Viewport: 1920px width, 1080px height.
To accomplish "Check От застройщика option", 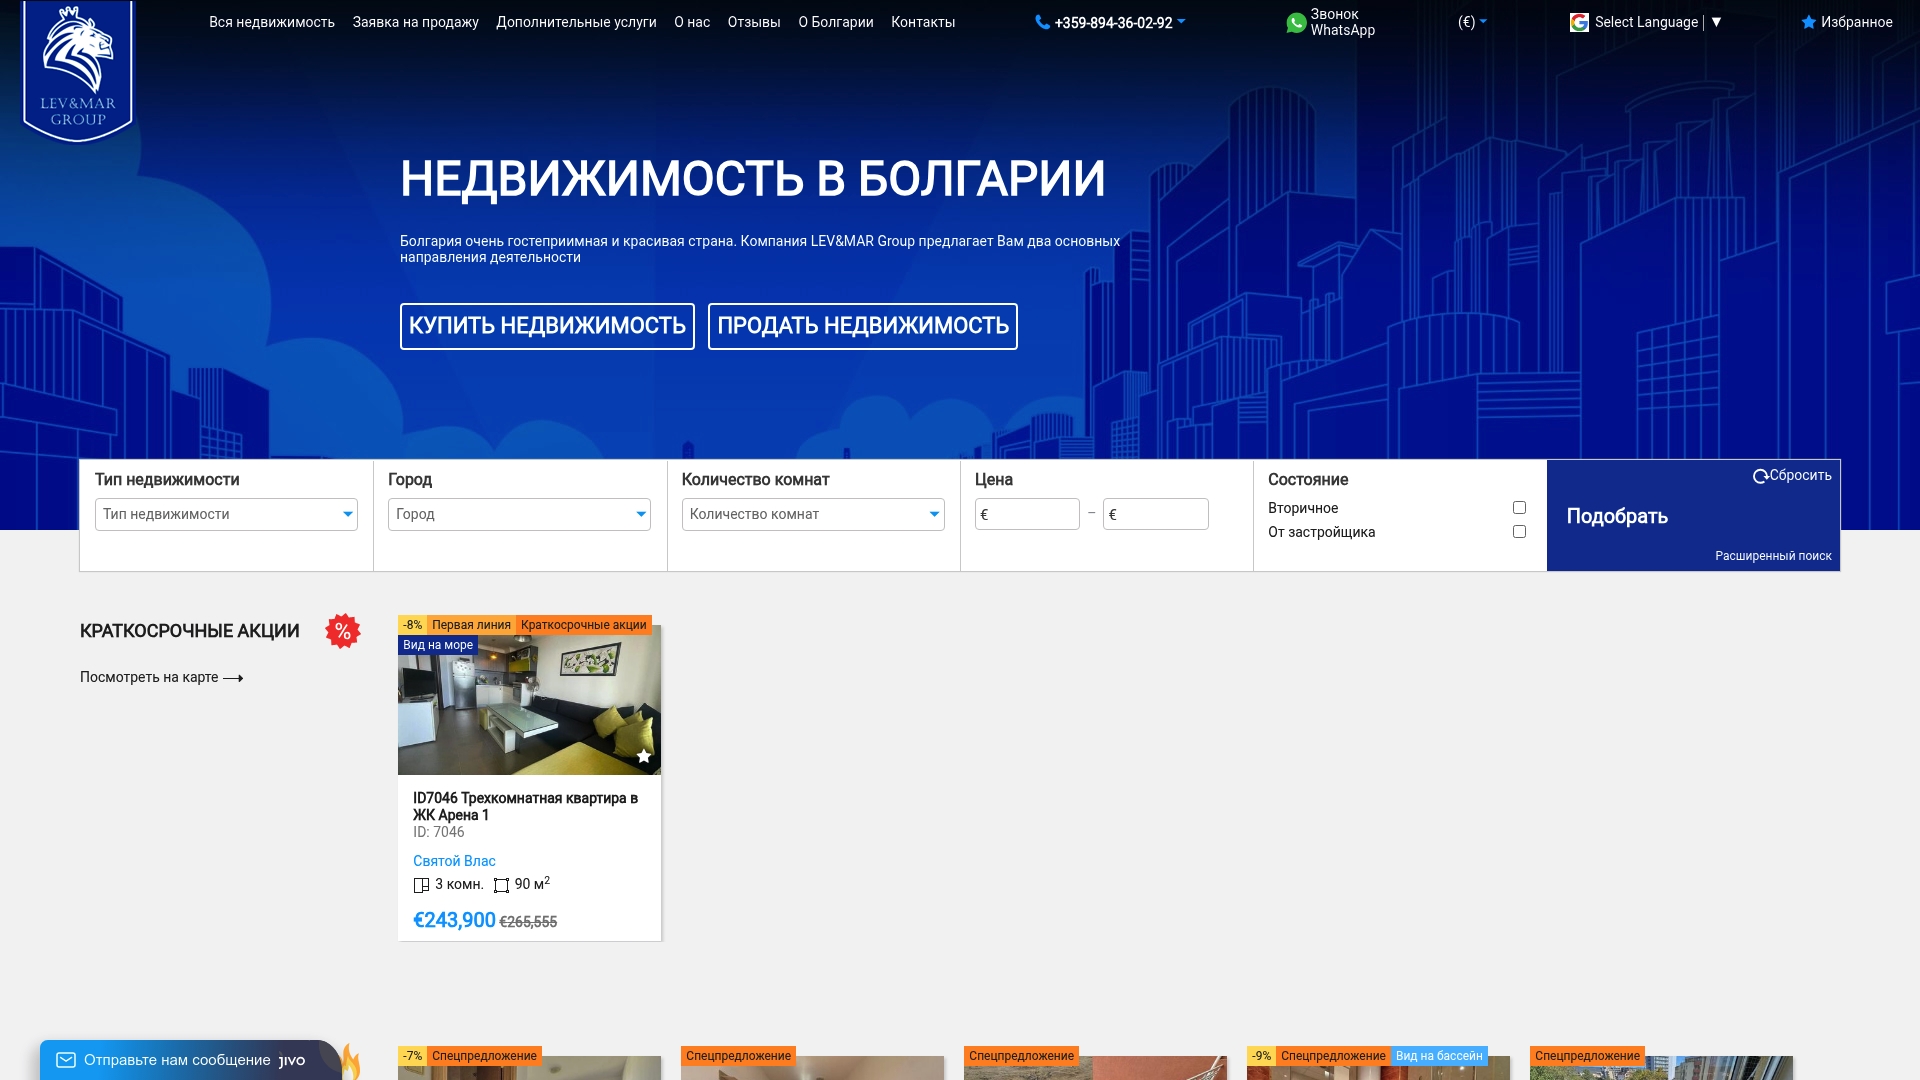I will [x=1519, y=532].
